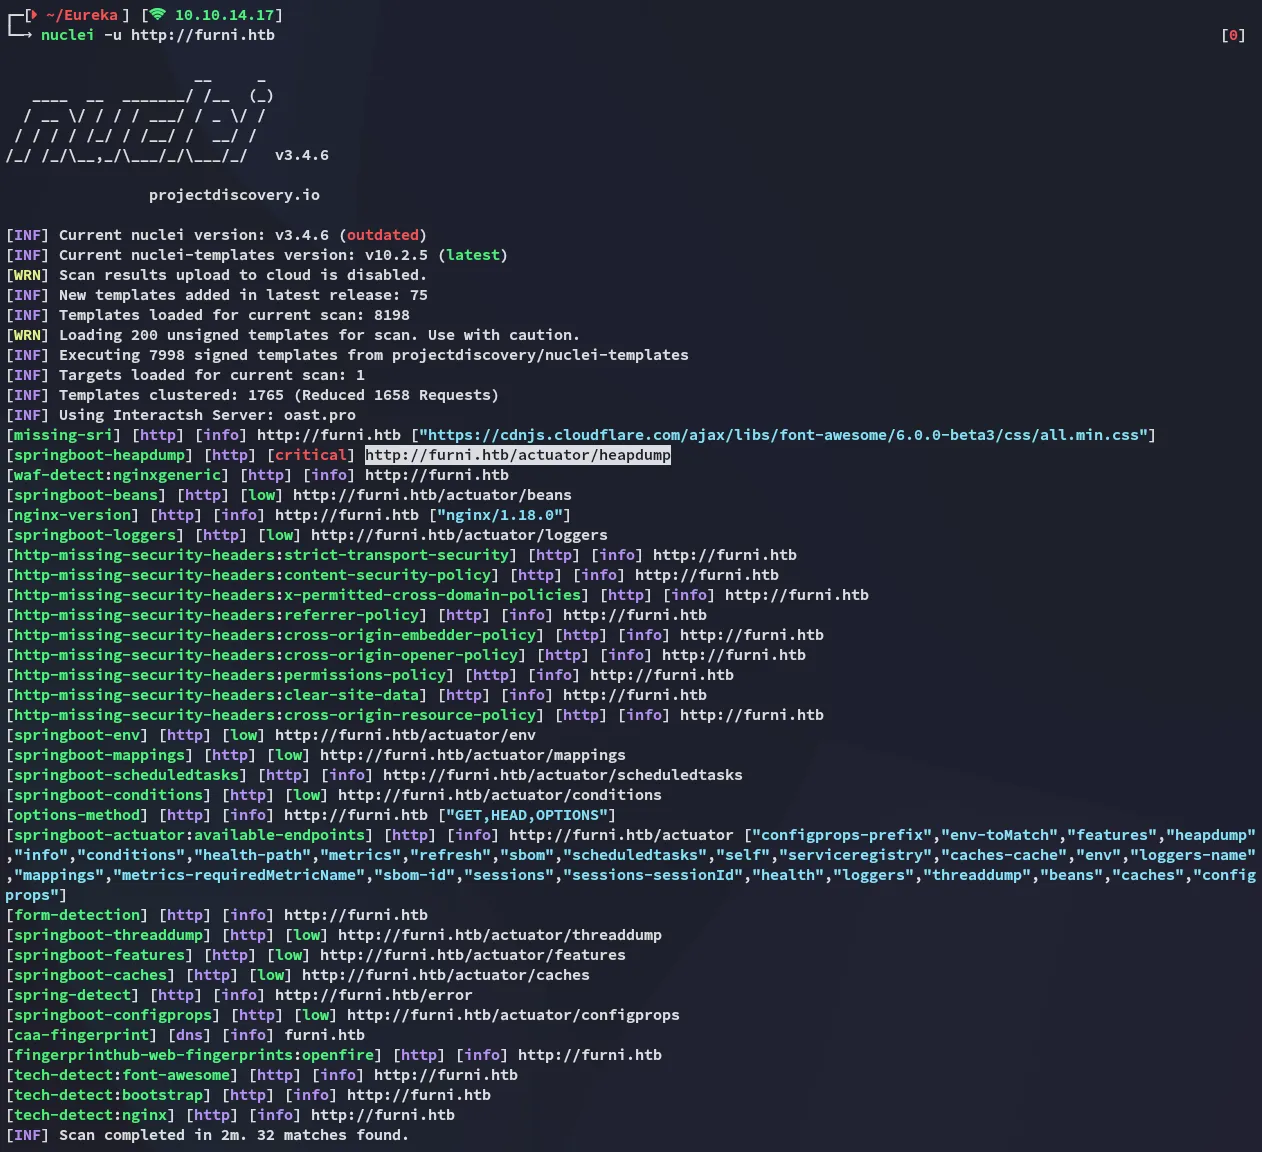Click the red outdated version label
Viewport: 1262px width, 1152px height.
click(382, 235)
